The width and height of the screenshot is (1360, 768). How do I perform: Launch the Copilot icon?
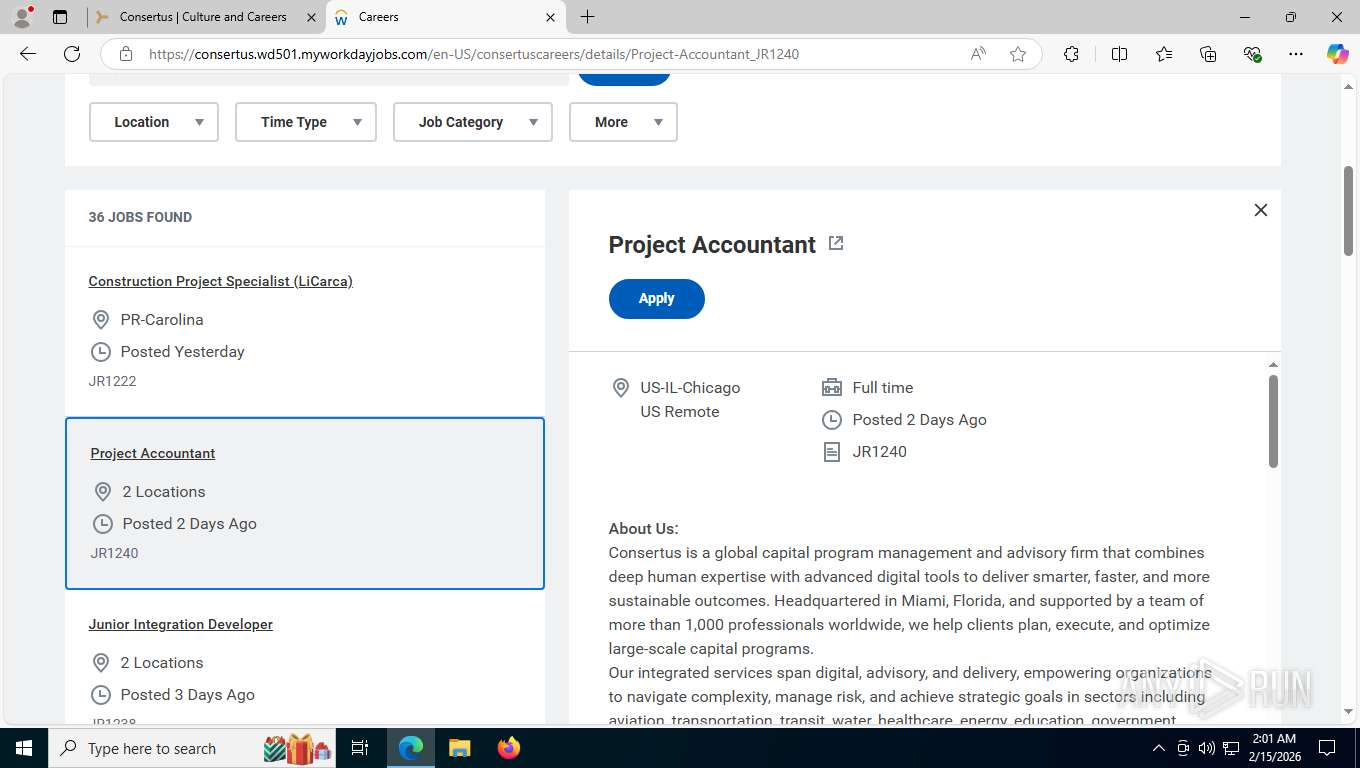pos(1337,54)
